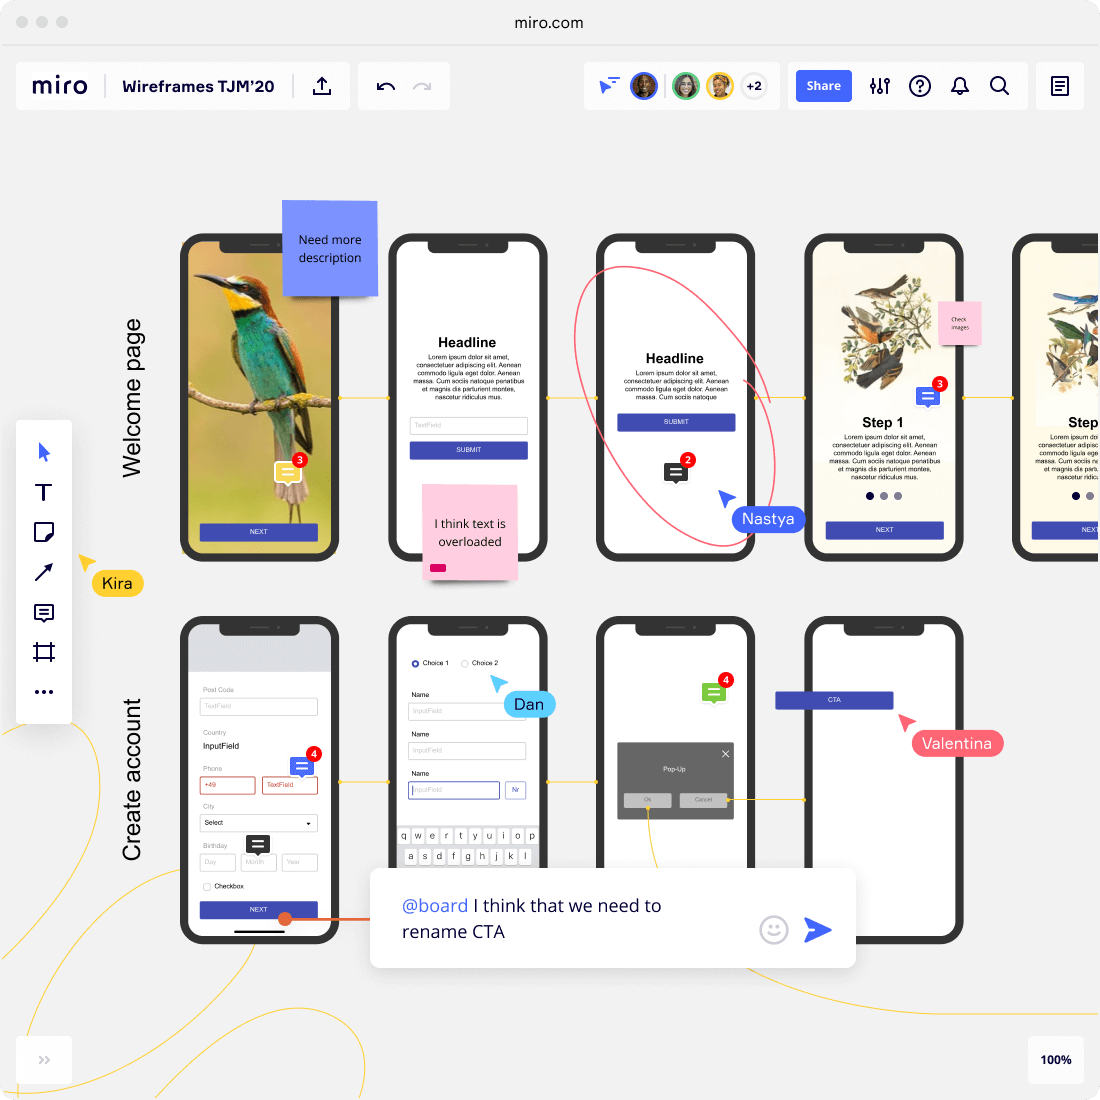Select the Choice 2 radio button
Screen dimensions: 1100x1100
coord(464,663)
